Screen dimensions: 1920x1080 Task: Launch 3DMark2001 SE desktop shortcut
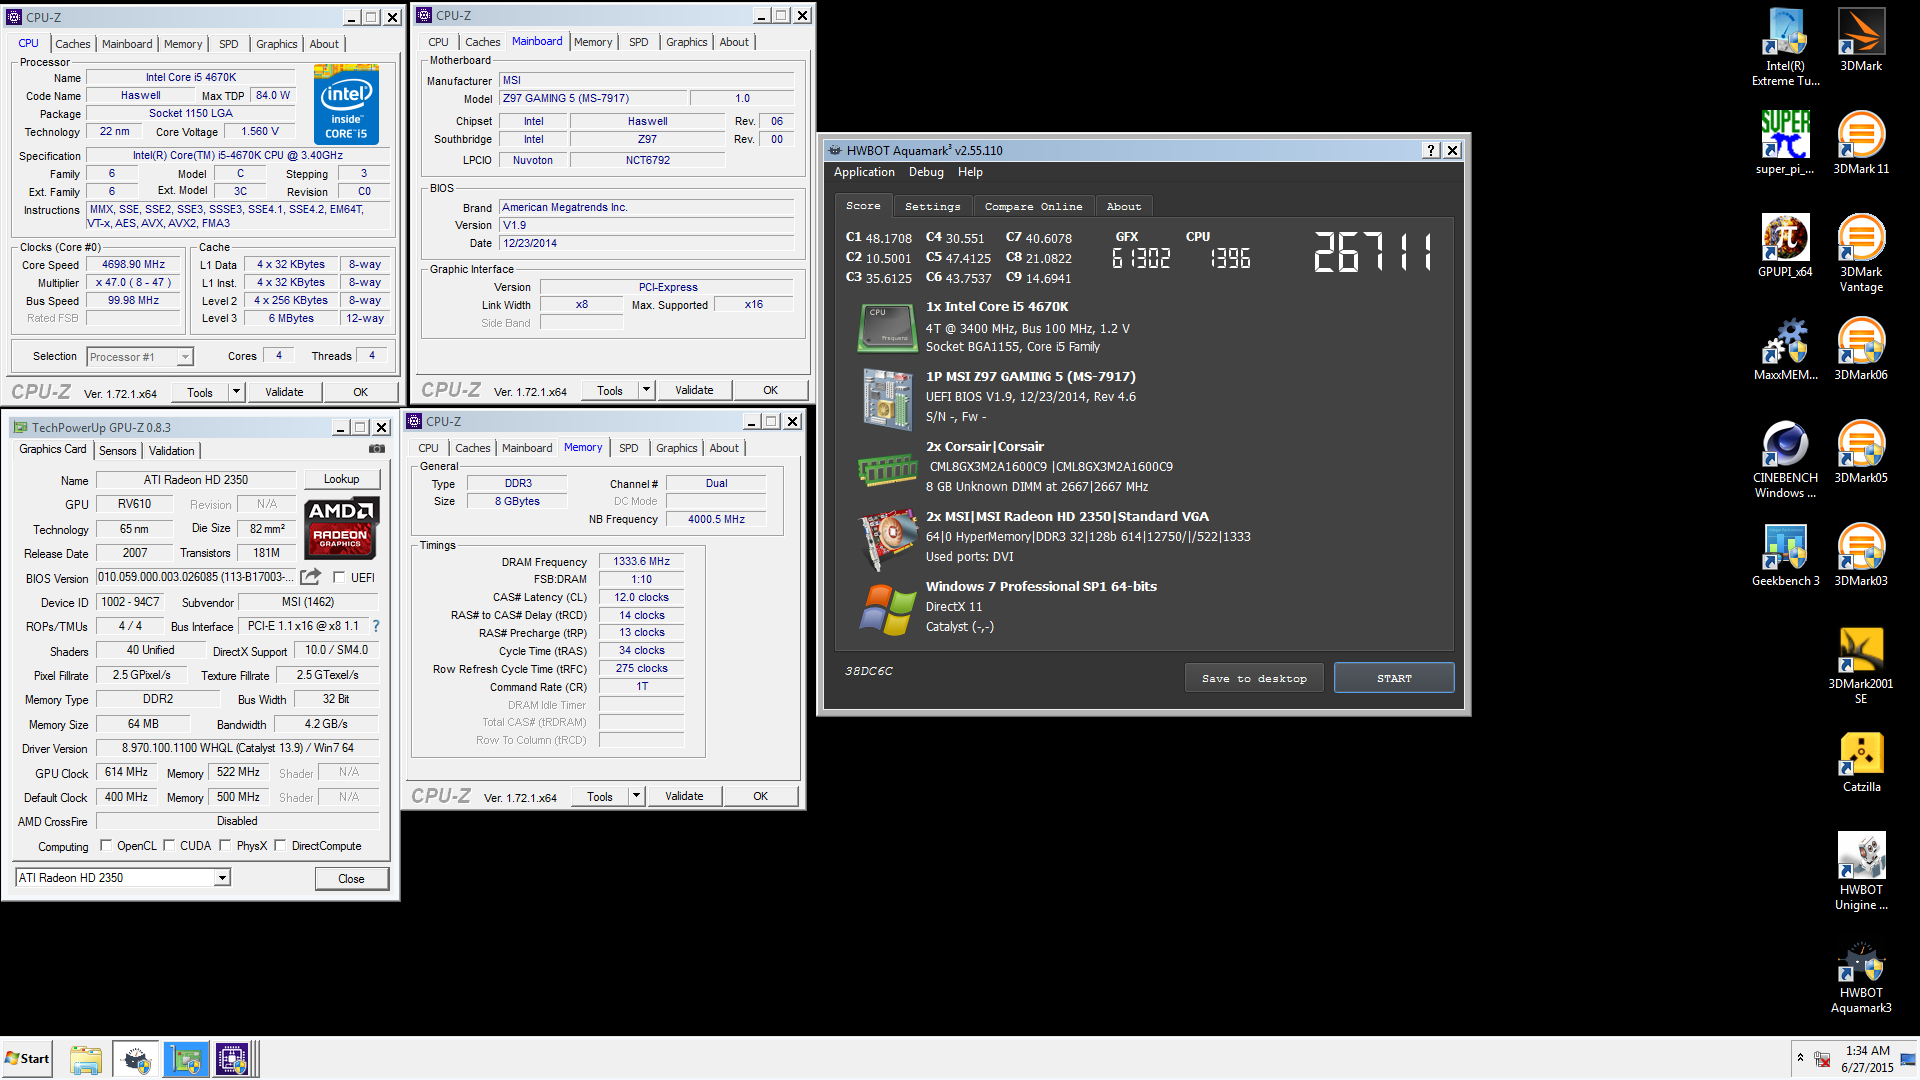pos(1861,665)
